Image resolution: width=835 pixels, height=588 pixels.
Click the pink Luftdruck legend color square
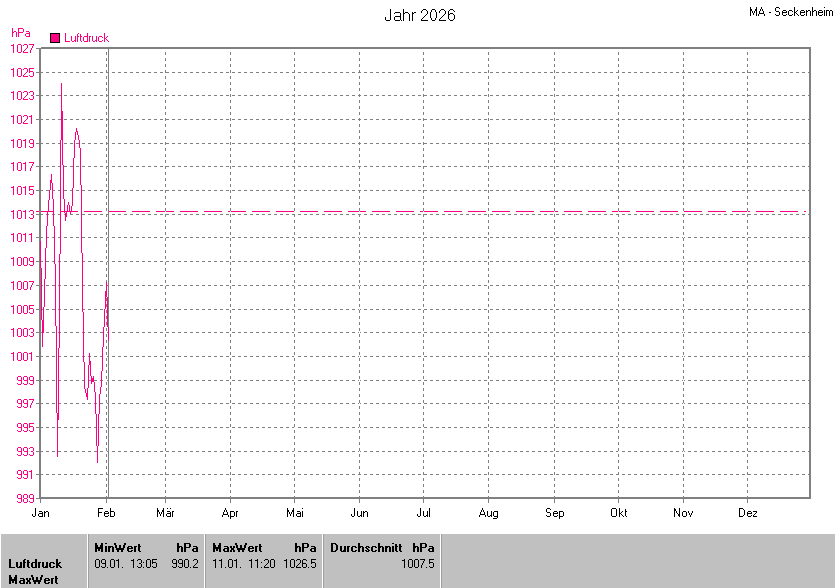click(55, 38)
